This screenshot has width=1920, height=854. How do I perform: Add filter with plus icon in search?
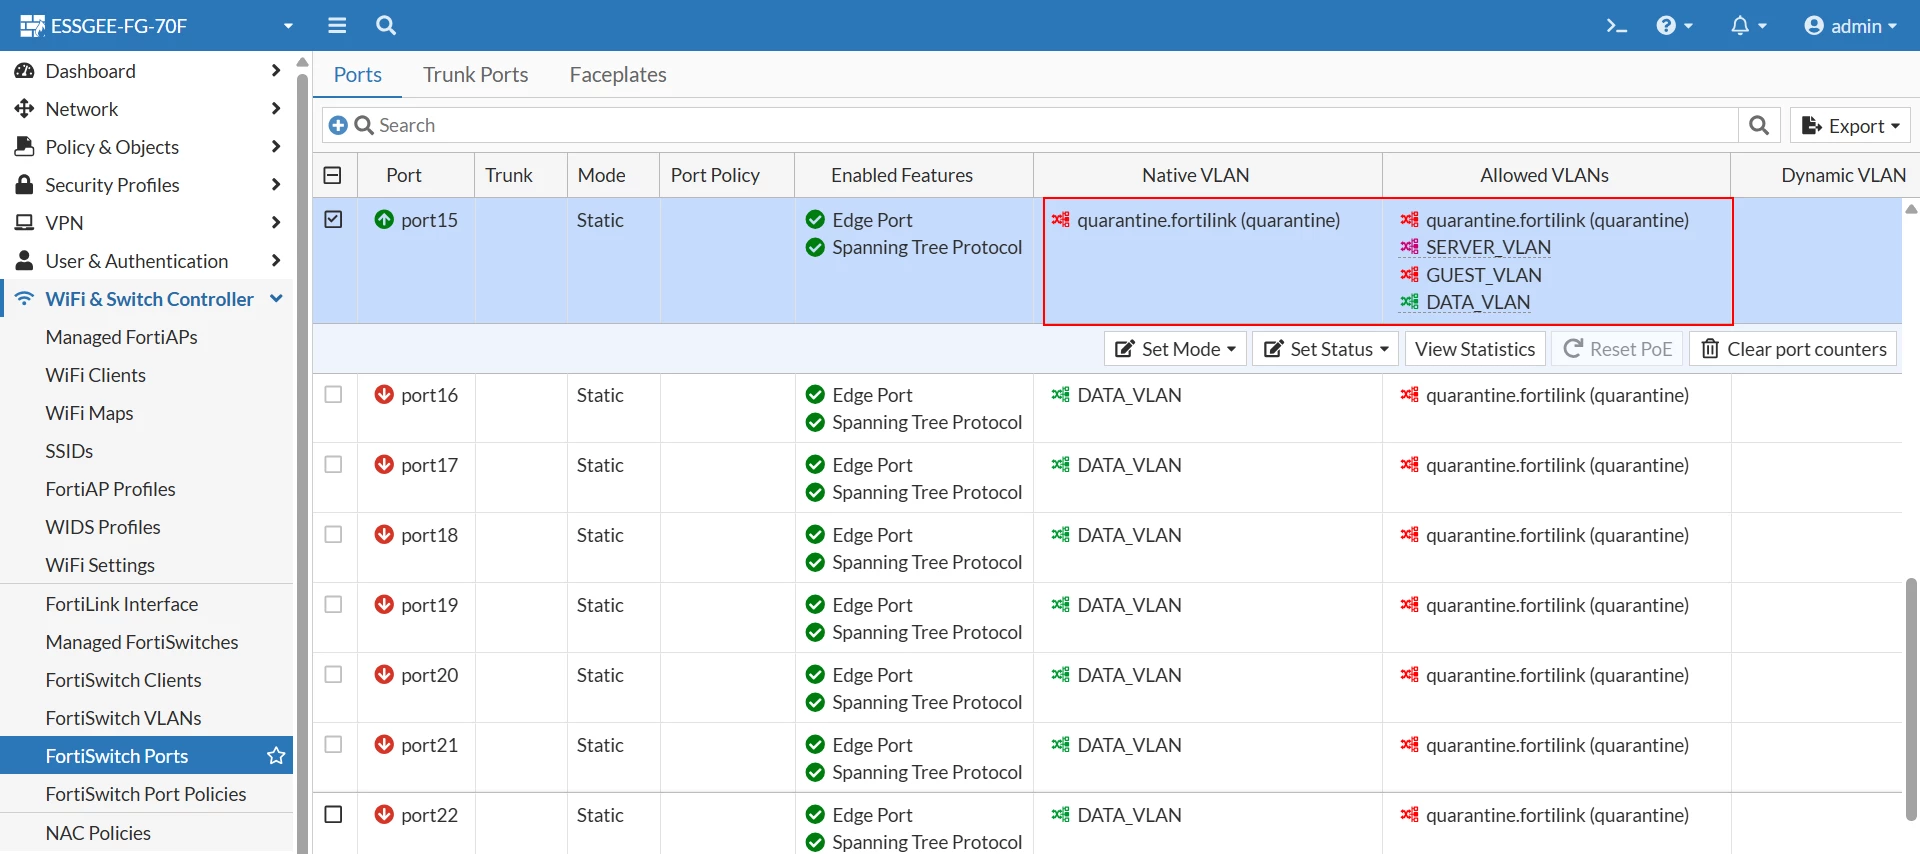(338, 125)
